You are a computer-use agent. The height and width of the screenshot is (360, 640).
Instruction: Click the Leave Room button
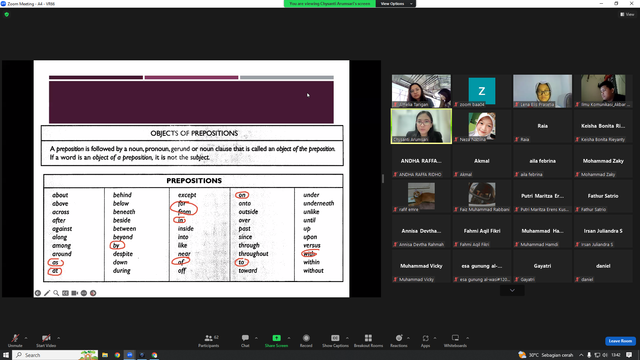(x=620, y=341)
